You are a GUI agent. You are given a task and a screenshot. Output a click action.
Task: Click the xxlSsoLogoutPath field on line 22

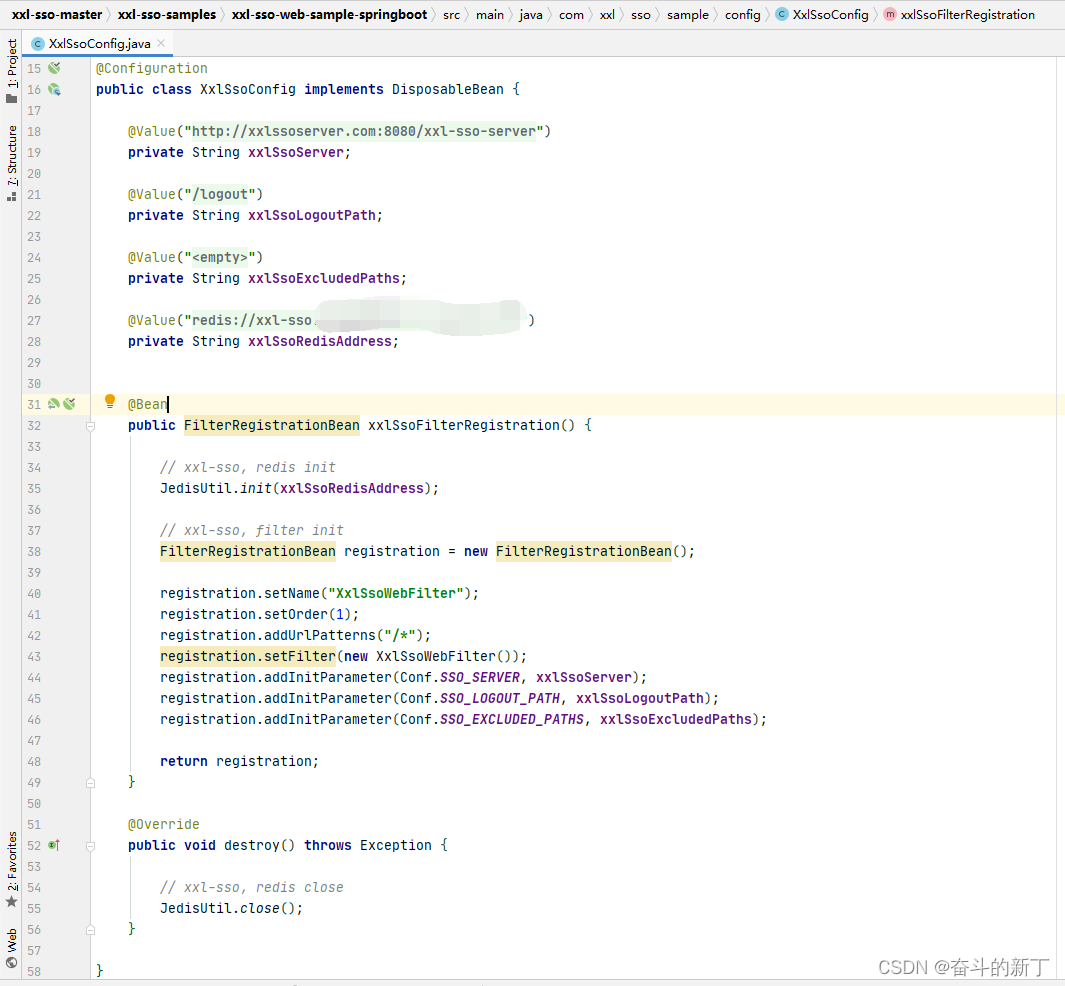point(312,215)
